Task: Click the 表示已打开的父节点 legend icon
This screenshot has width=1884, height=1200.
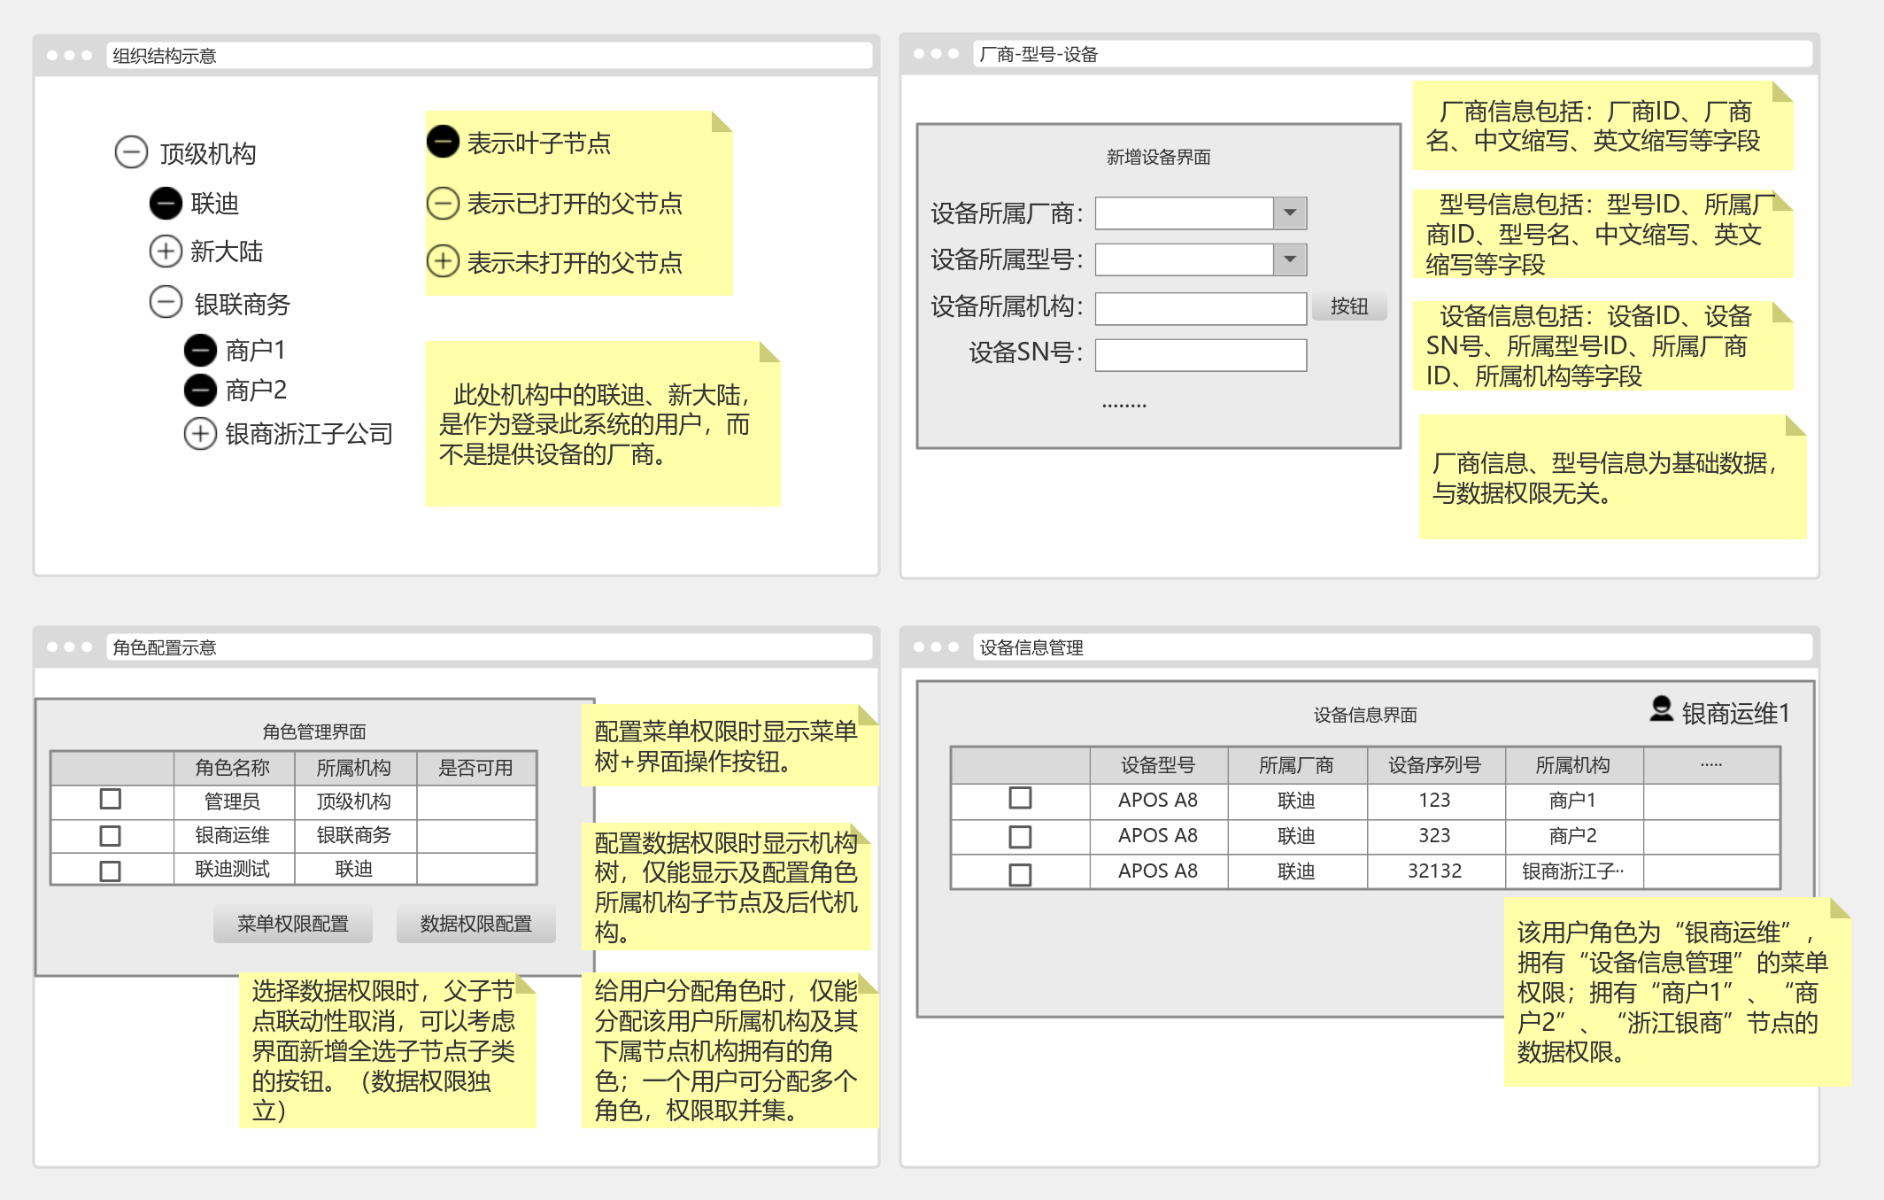Action: point(443,203)
